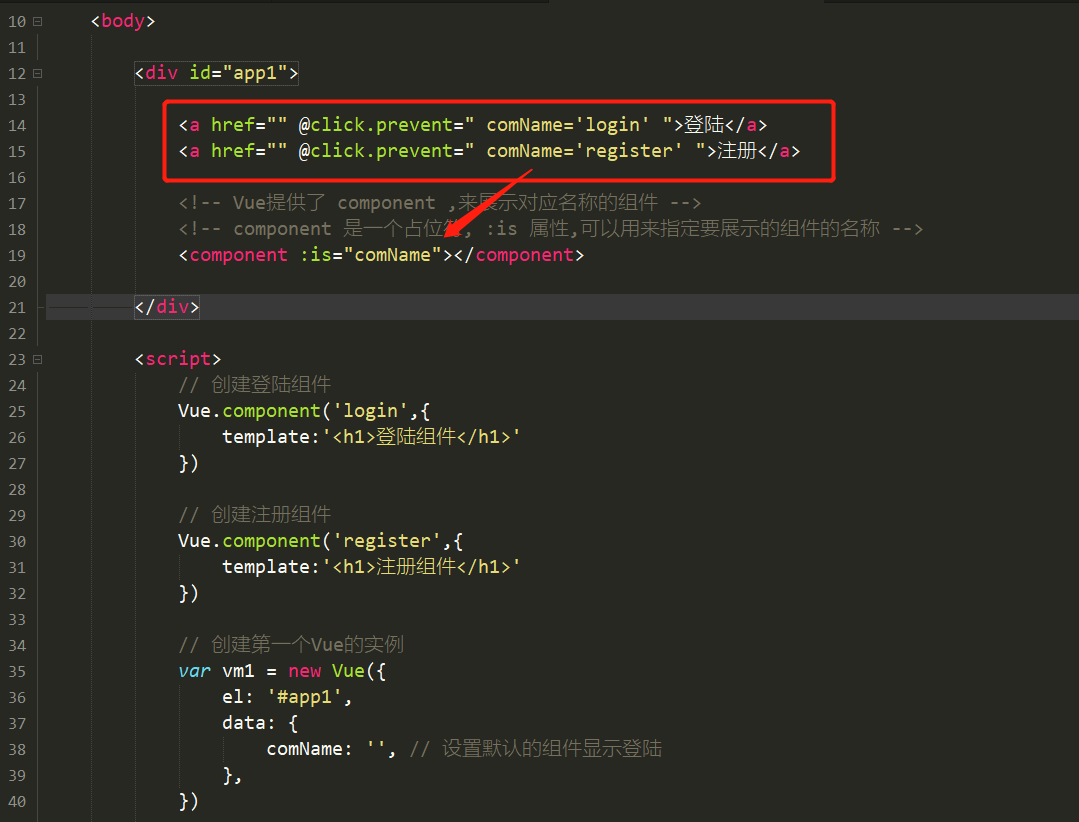
Task: Click the template with 登陆组件 on line 26
Action: coord(371,437)
